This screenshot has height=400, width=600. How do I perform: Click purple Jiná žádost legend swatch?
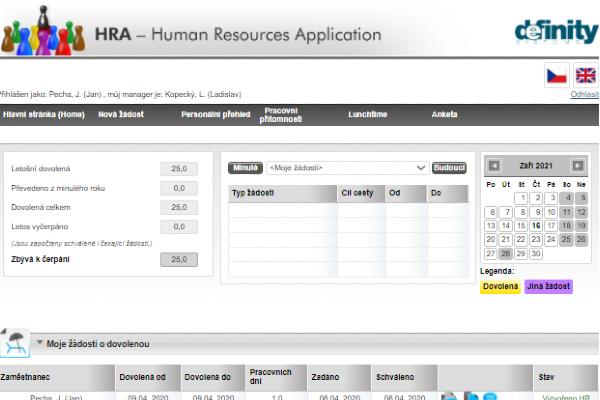[547, 287]
